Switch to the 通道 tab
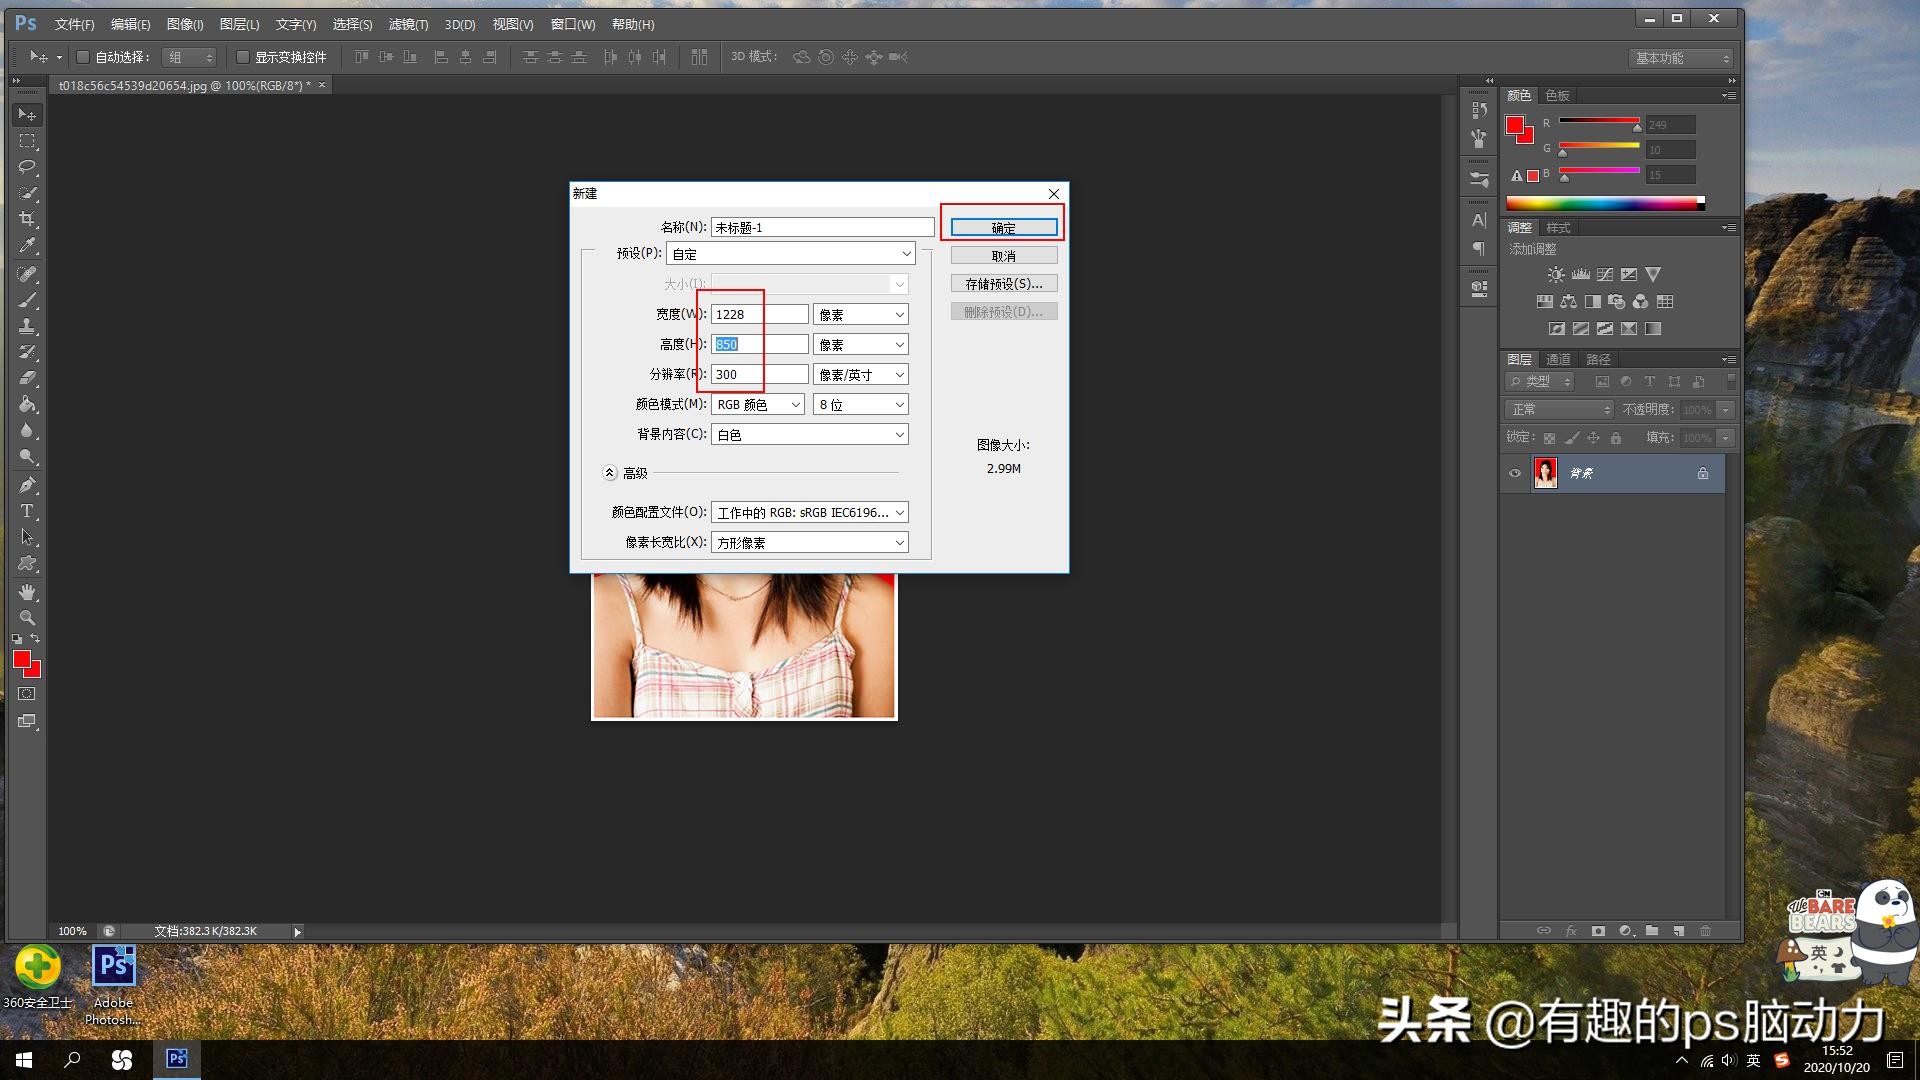 click(x=1558, y=359)
